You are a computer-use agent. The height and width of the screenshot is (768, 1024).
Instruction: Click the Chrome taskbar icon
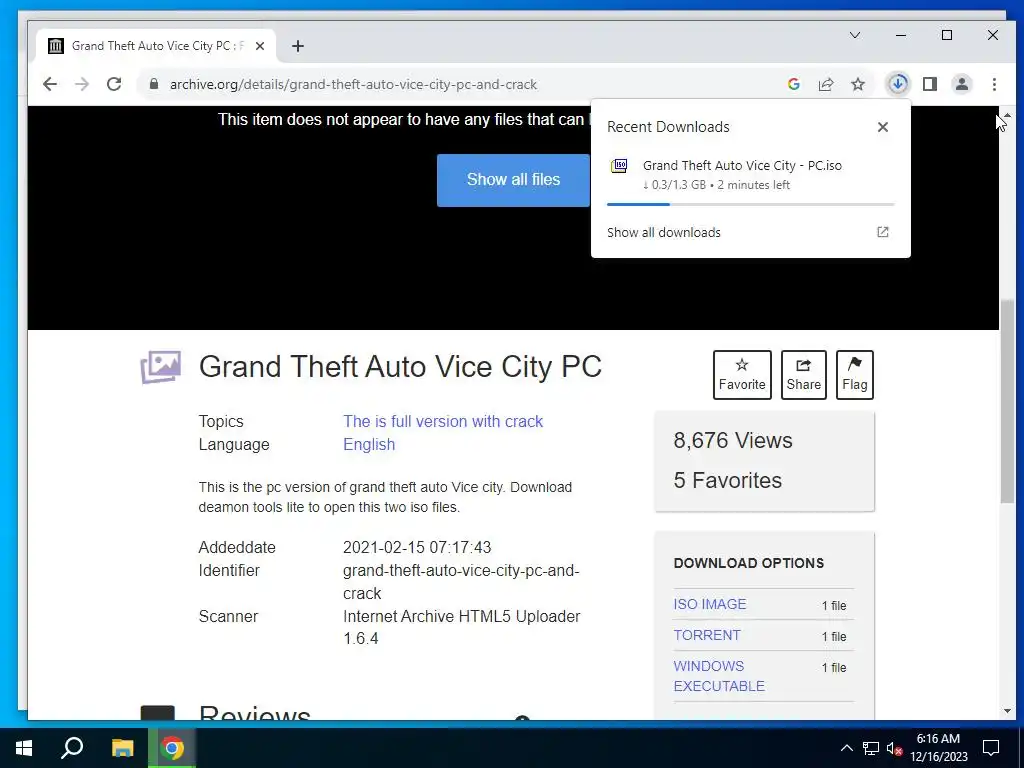click(172, 748)
